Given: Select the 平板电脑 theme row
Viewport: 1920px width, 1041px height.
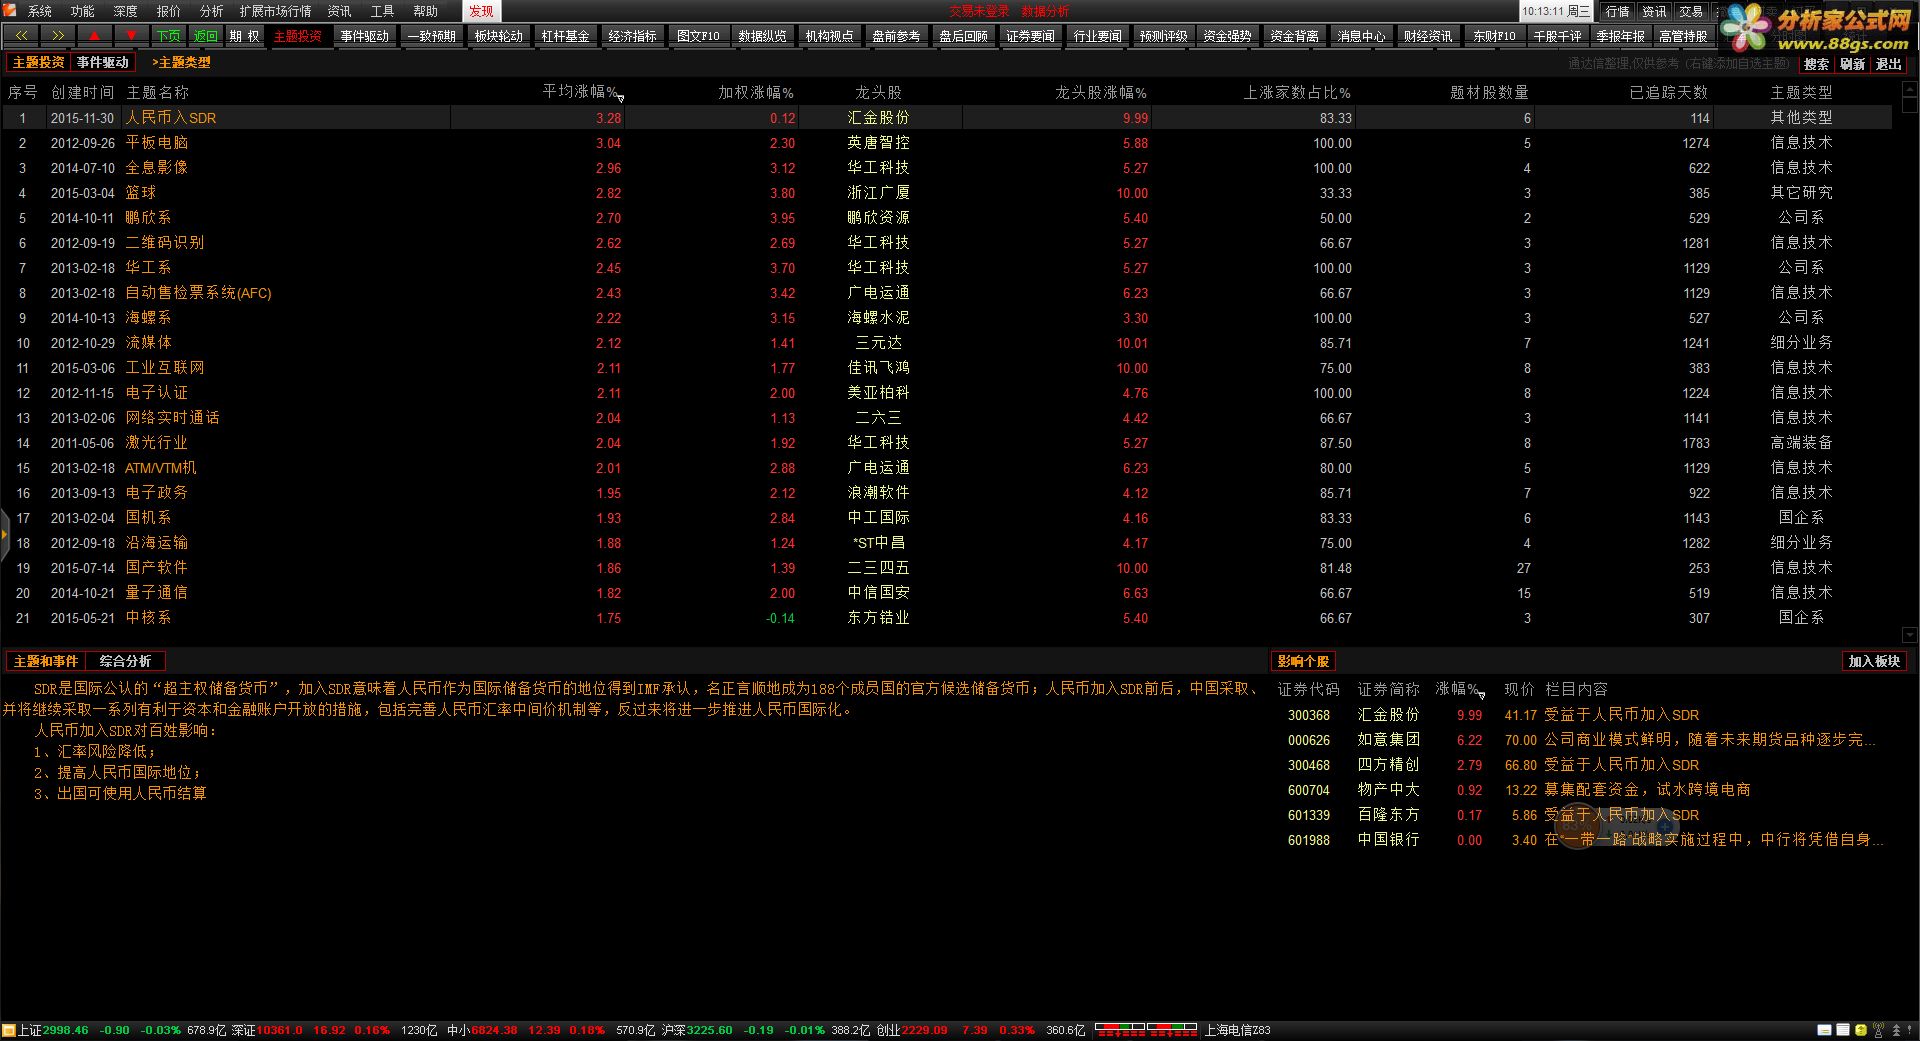Looking at the screenshot, I should point(946,143).
